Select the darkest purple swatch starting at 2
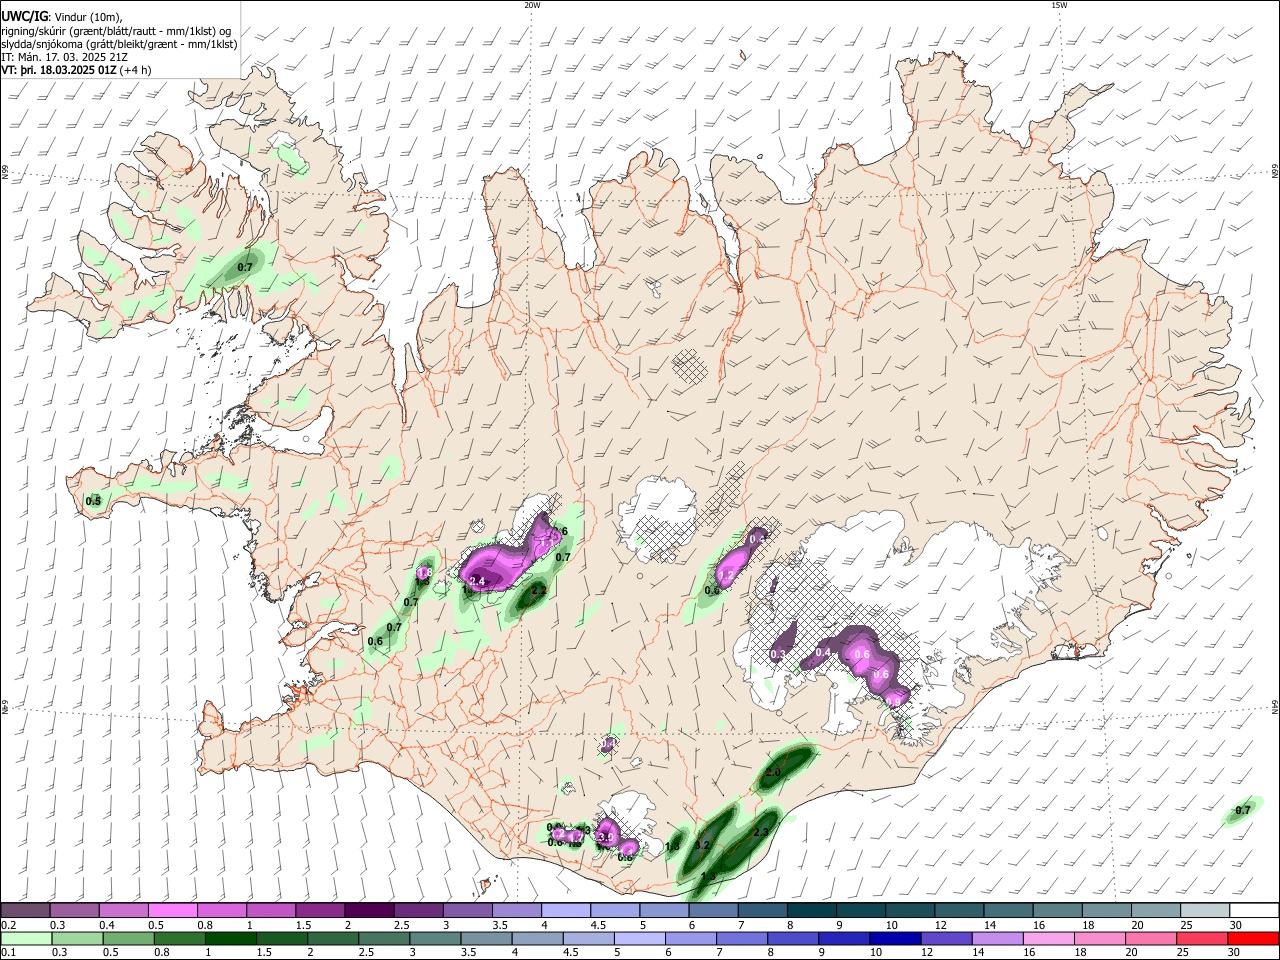 coord(369,910)
